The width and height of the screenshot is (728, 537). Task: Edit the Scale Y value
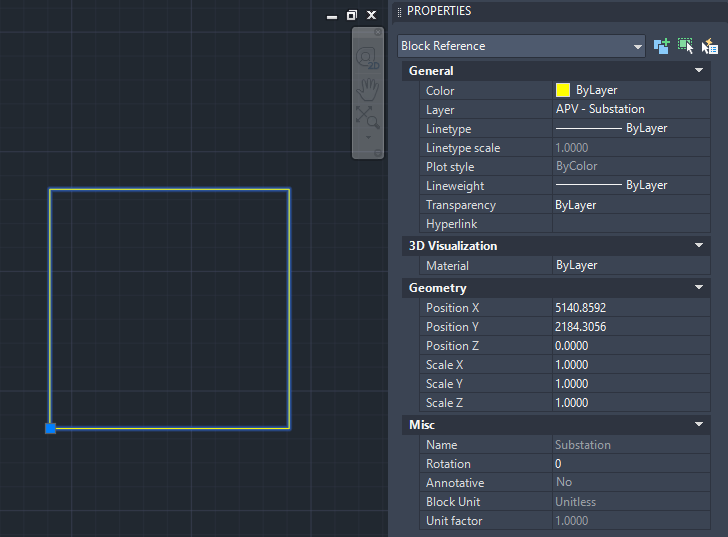pyautogui.click(x=631, y=384)
